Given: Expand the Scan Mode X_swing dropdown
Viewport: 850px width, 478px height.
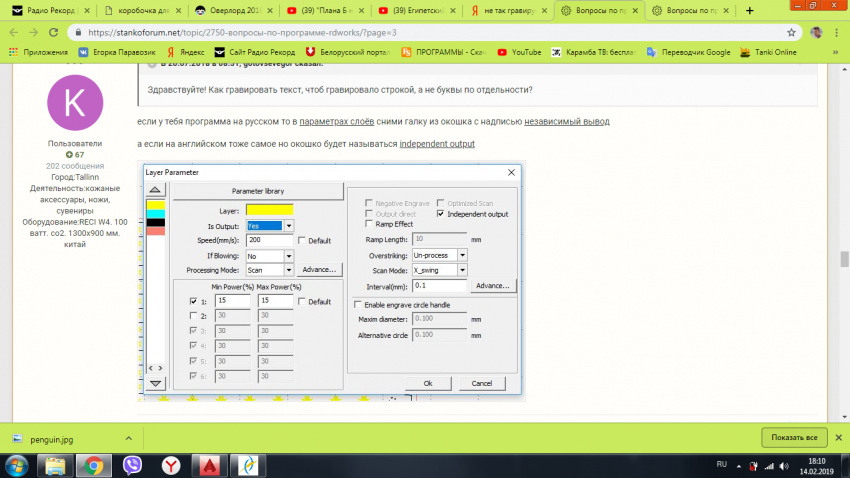Looking at the screenshot, I should [x=462, y=270].
